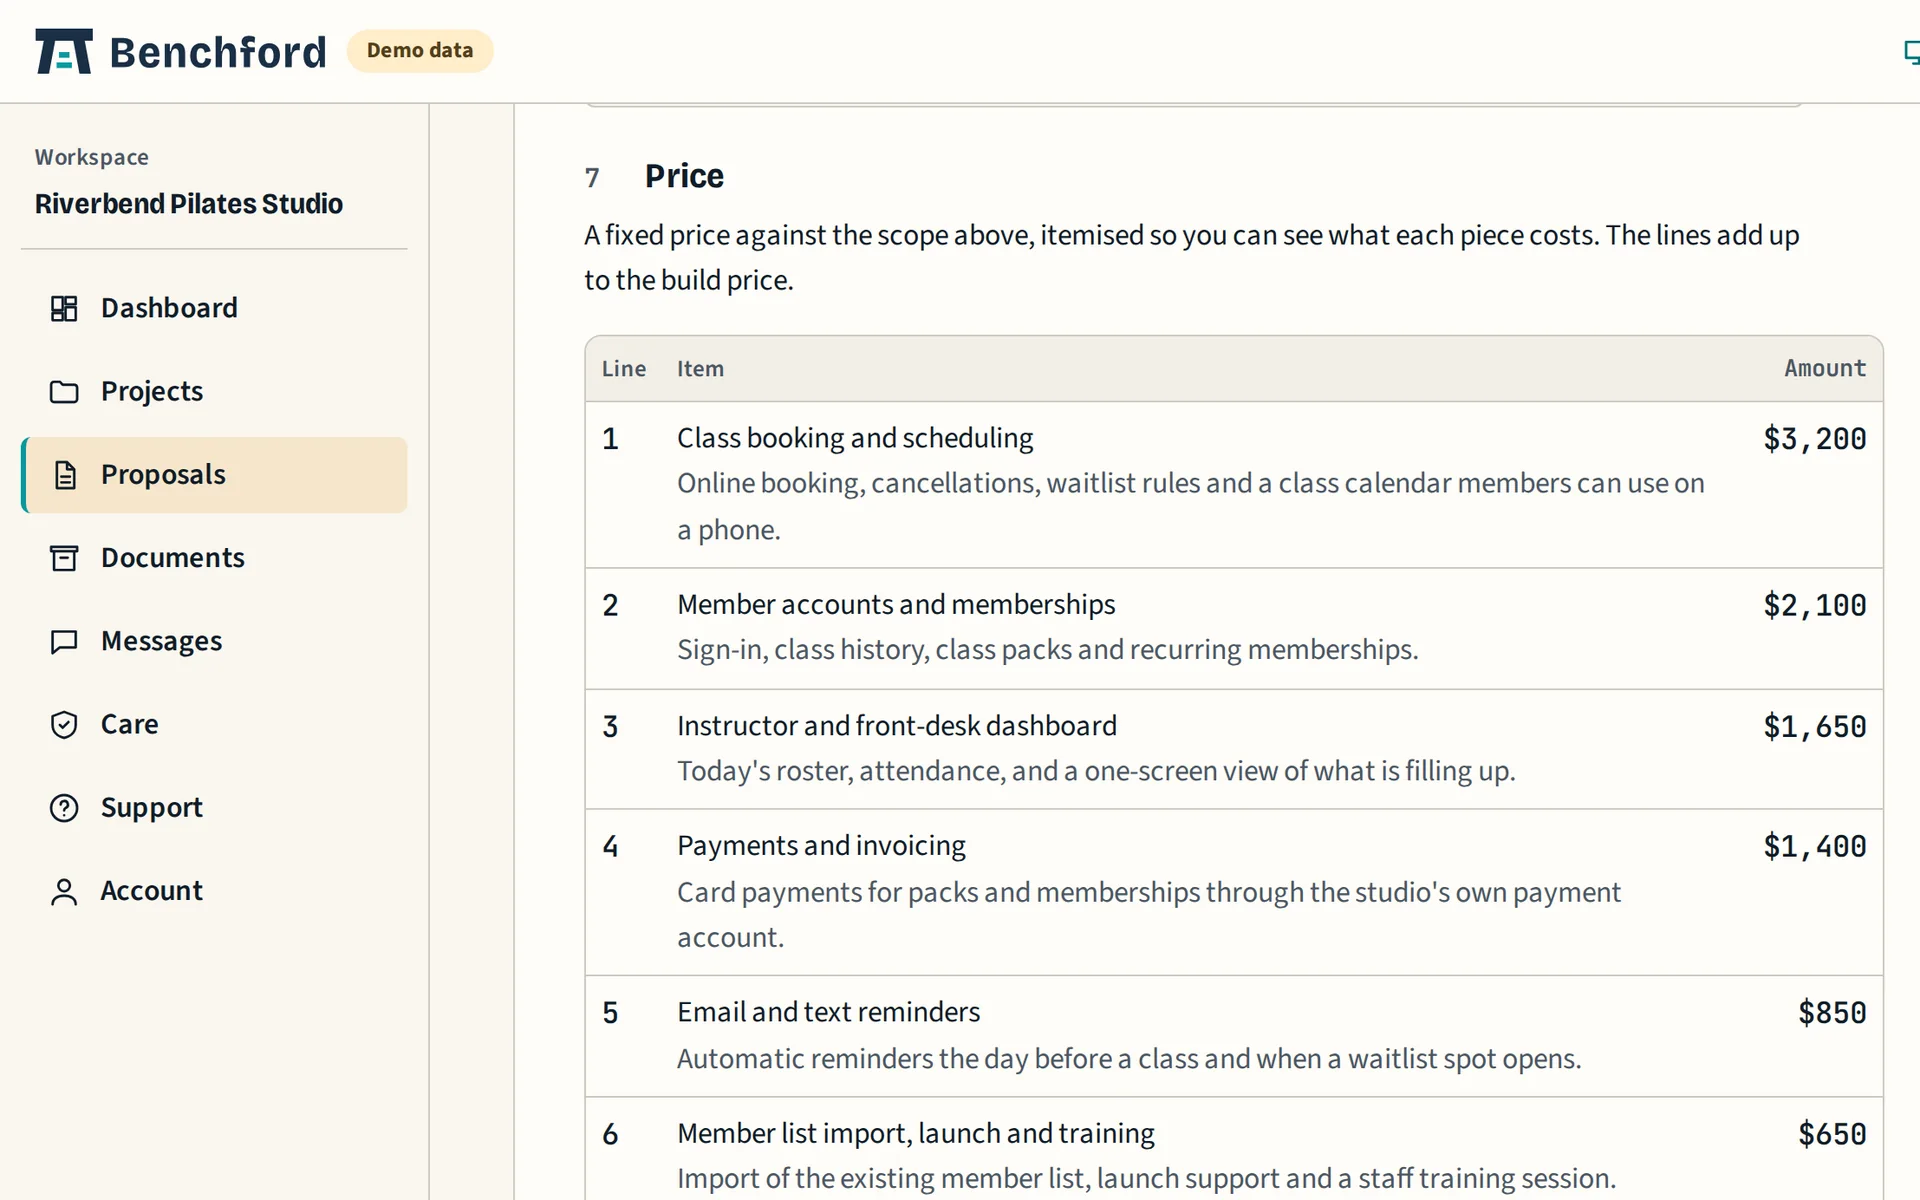Click the Amount column header
Screen dimensions: 1920x1200
[x=1825, y=369]
